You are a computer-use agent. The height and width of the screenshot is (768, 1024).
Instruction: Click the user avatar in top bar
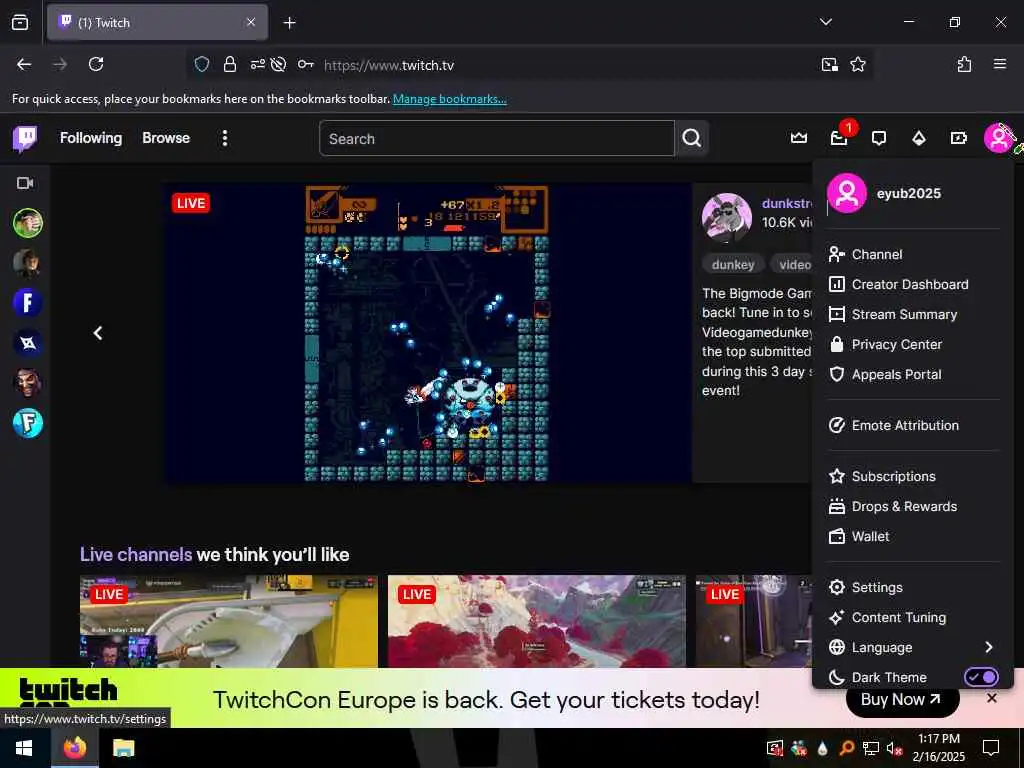pyautogui.click(x=999, y=138)
